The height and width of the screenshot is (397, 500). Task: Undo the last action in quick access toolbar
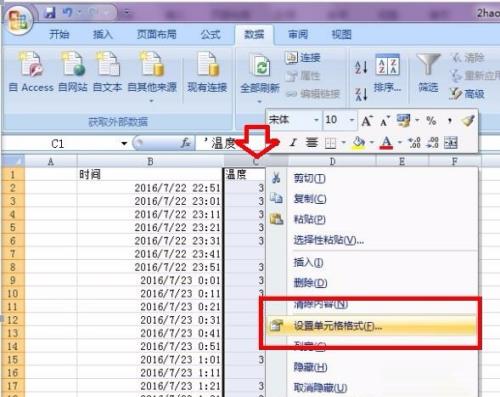67,13
